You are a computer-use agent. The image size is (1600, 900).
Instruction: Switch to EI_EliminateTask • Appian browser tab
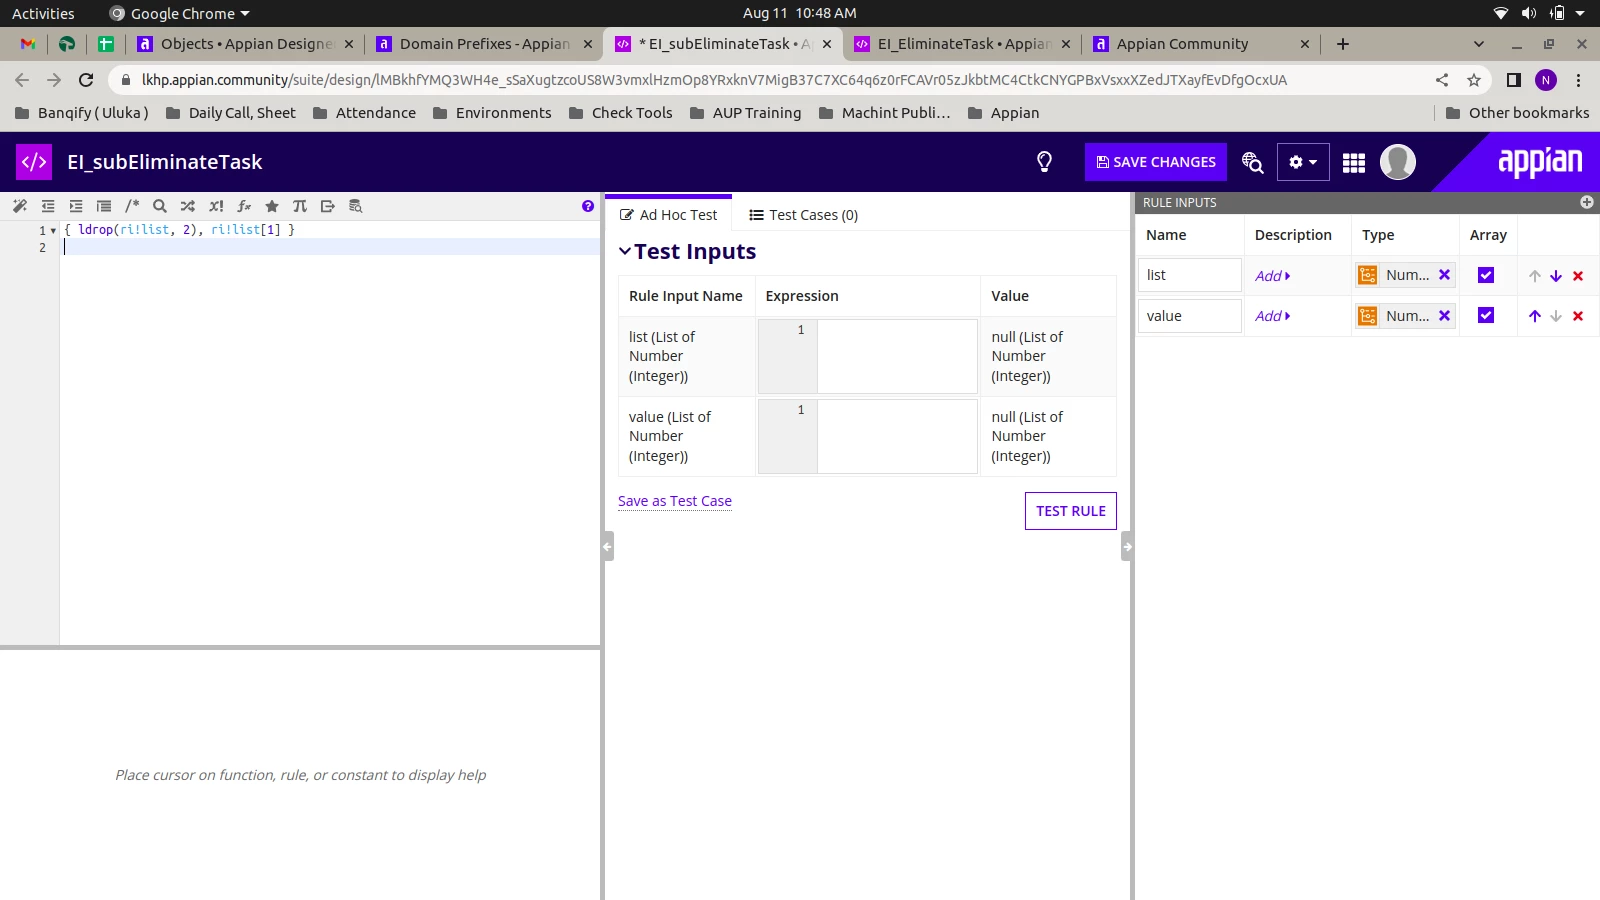[964, 44]
